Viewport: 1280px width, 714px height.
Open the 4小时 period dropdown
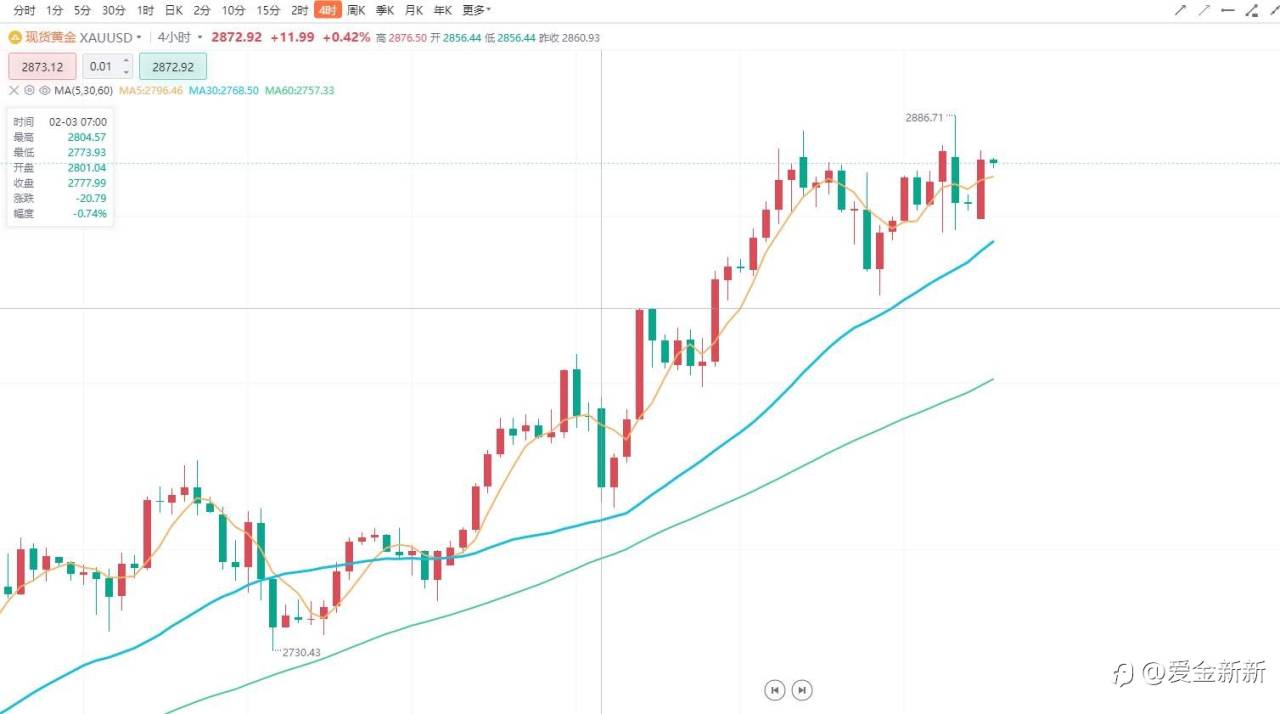point(177,37)
